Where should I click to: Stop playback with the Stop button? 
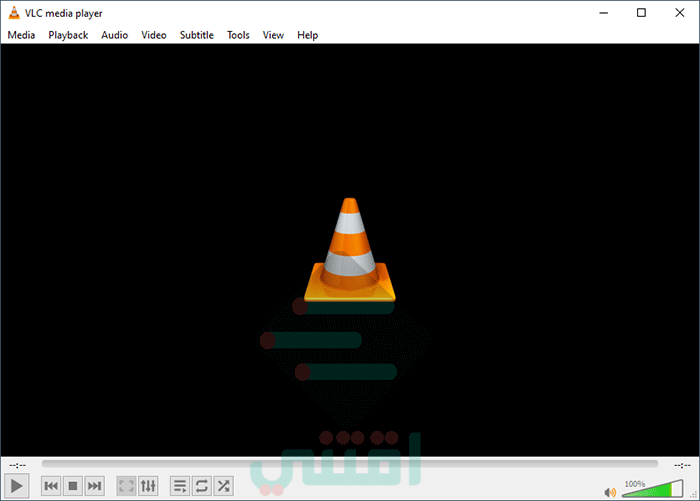pos(73,486)
